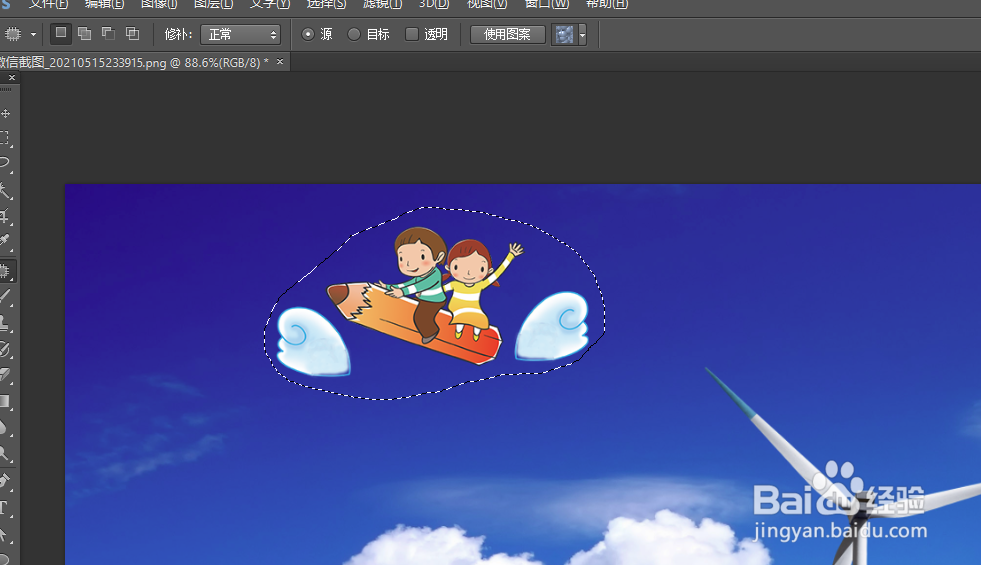Select the Move tool
The height and width of the screenshot is (565, 981).
(x=6, y=113)
